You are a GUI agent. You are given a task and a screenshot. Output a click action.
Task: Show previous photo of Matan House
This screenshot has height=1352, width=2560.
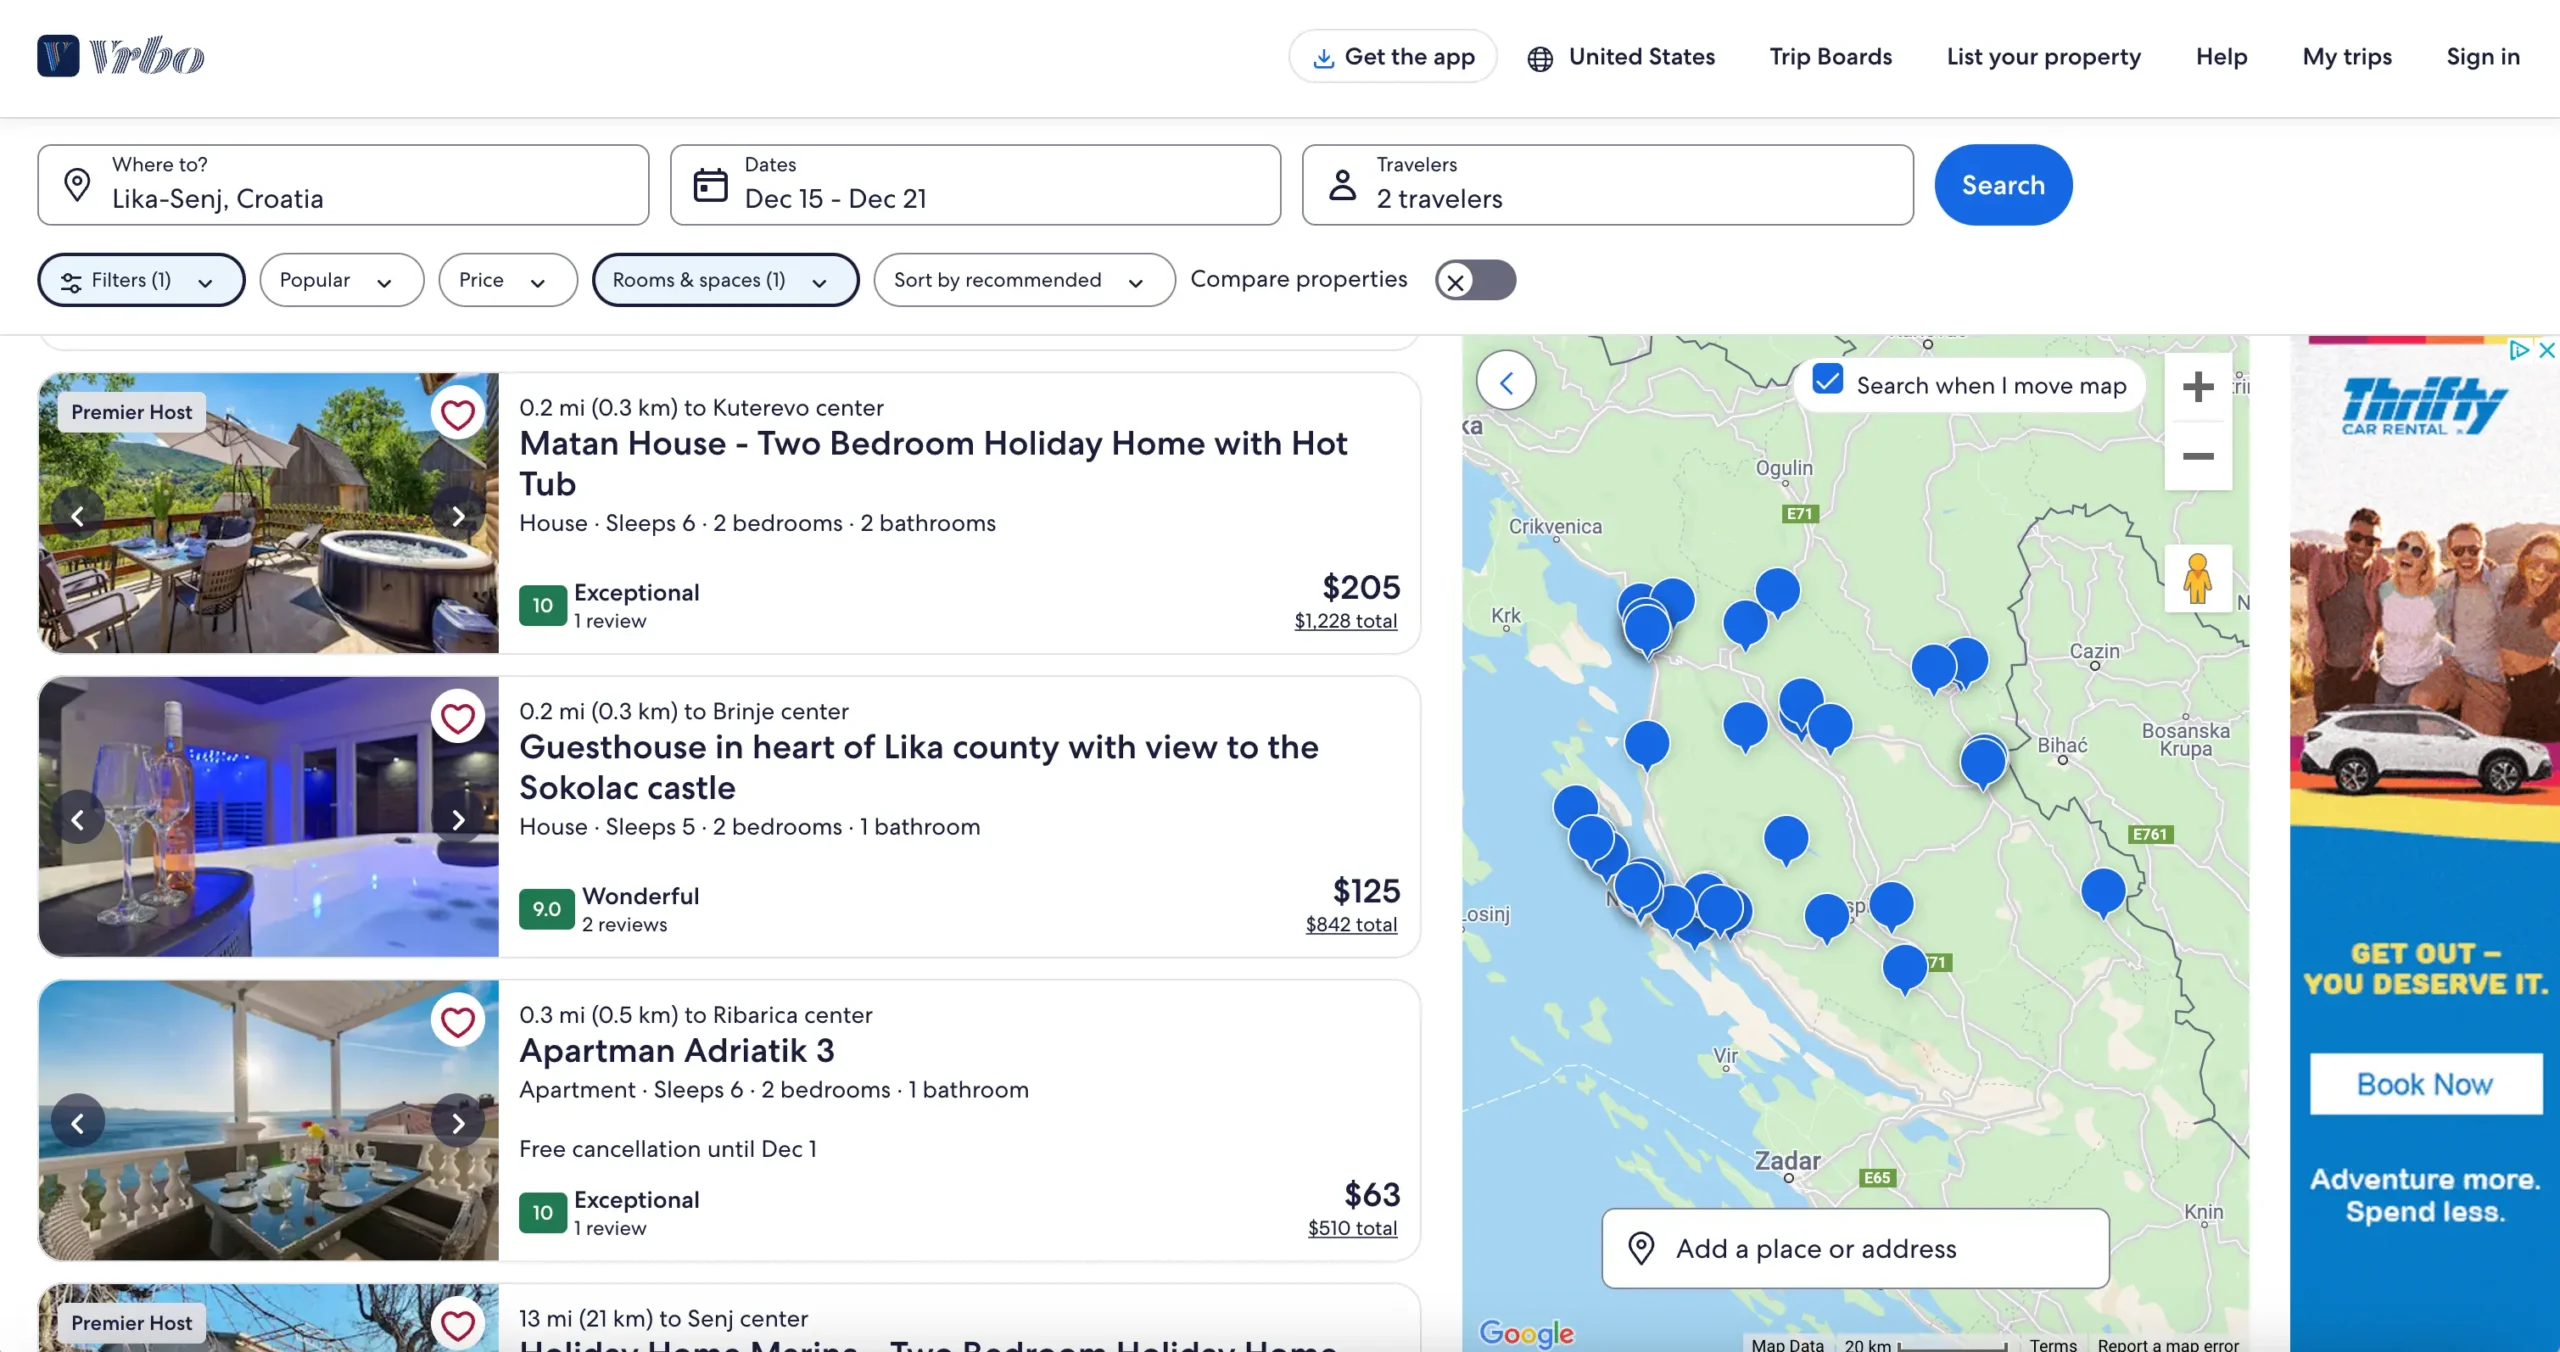(x=78, y=516)
